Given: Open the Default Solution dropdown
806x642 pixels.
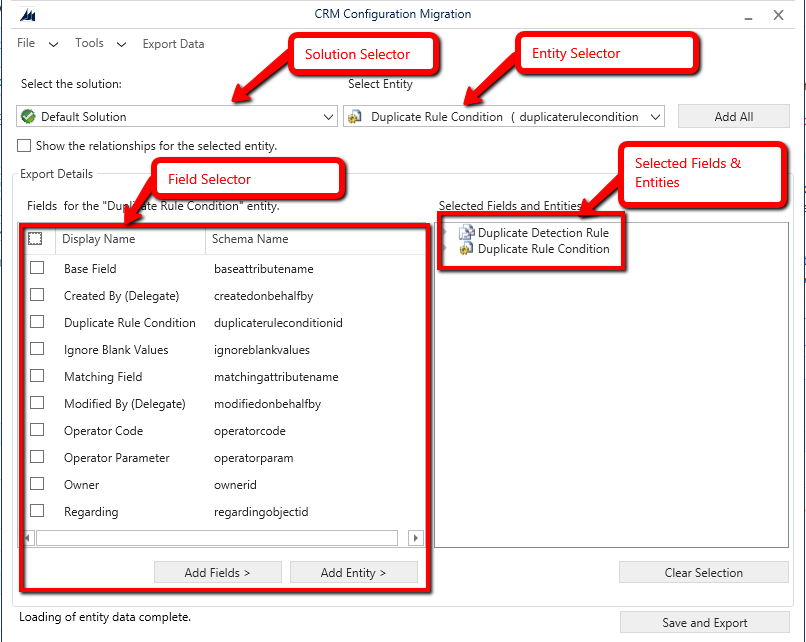Looking at the screenshot, I should pos(329,117).
